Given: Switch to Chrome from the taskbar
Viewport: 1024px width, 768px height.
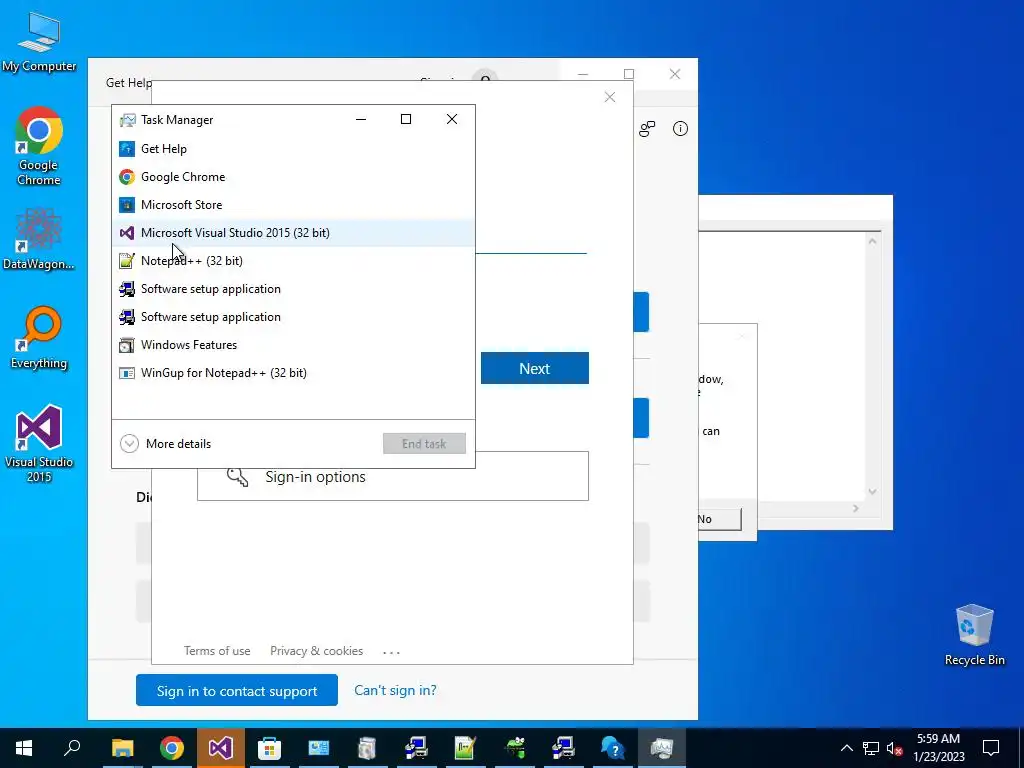Looking at the screenshot, I should coord(172,748).
